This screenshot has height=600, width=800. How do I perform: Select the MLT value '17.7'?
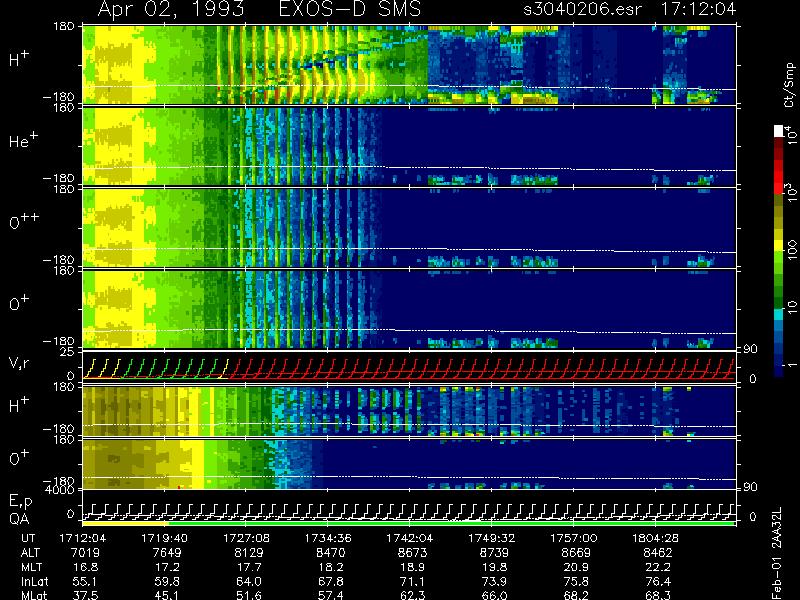click(x=249, y=567)
